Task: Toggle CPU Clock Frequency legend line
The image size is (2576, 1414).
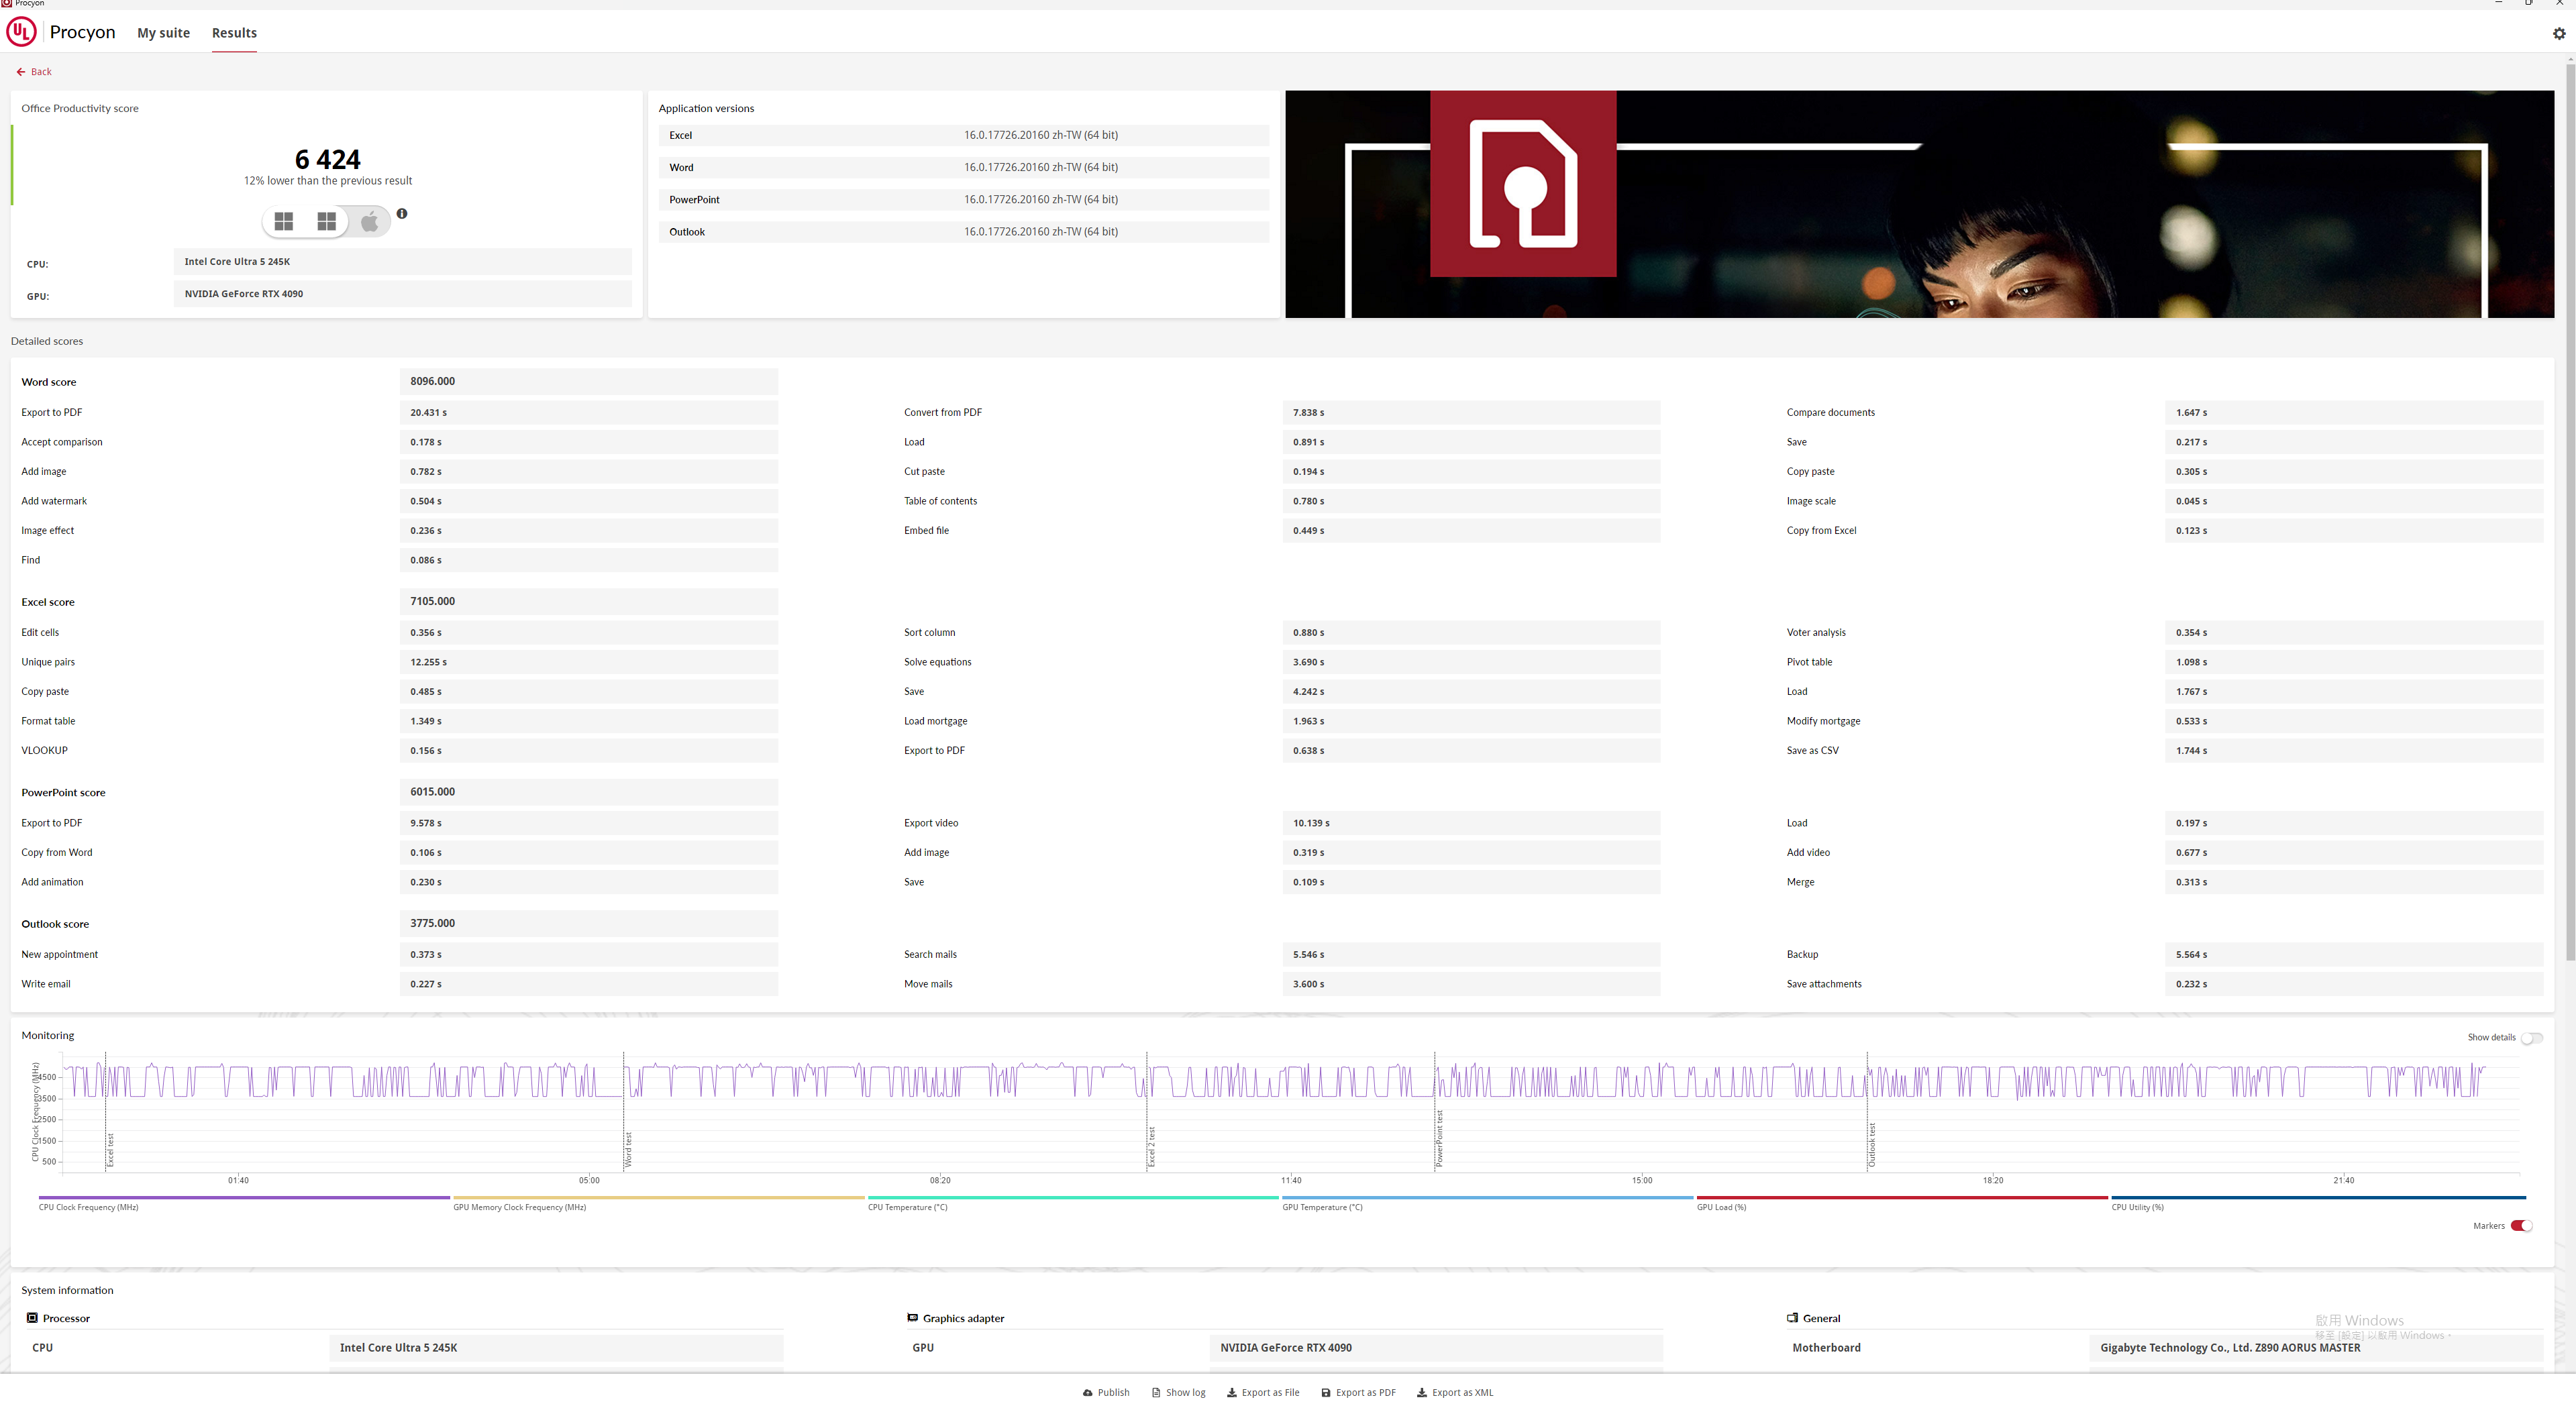Action: click(244, 1198)
